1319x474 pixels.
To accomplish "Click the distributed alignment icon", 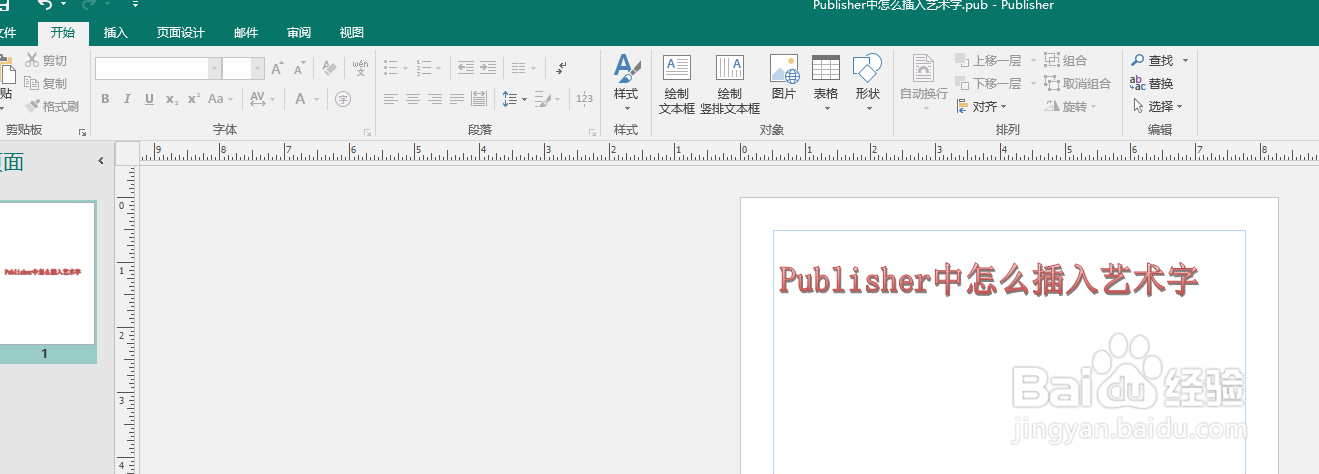I will [479, 99].
